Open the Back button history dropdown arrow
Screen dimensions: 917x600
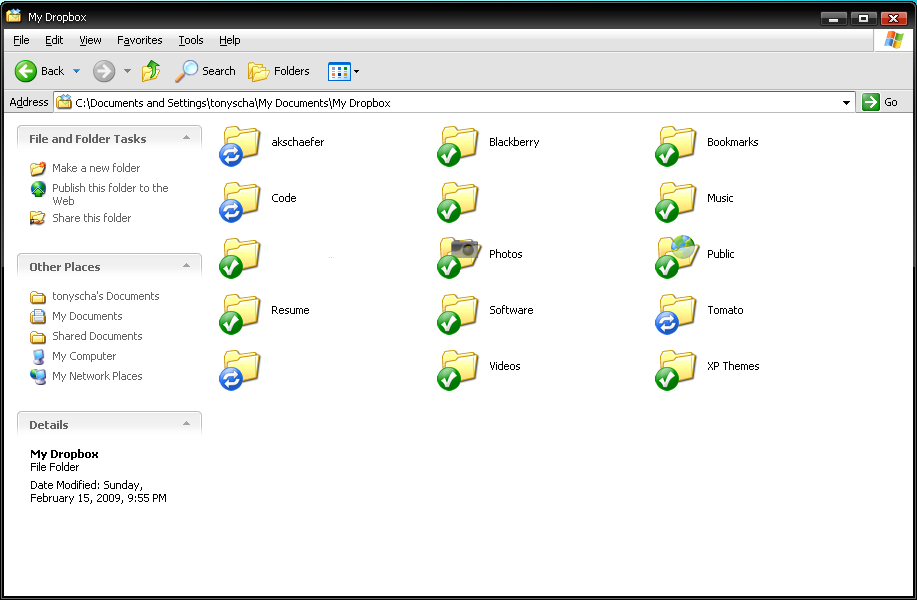coord(77,71)
